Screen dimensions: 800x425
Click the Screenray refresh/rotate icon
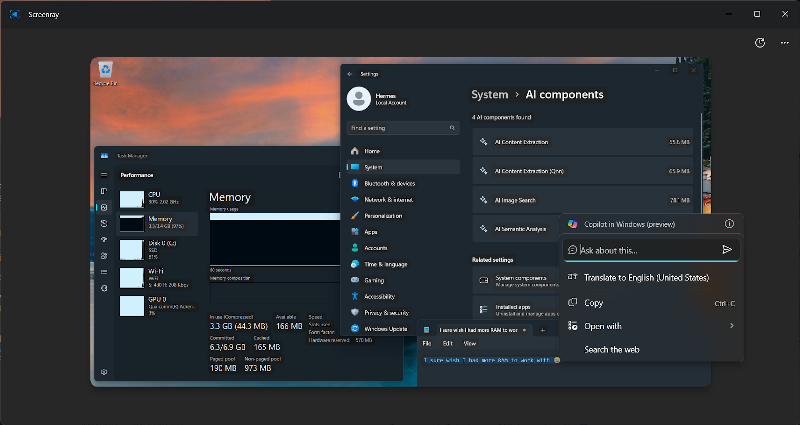click(x=760, y=43)
